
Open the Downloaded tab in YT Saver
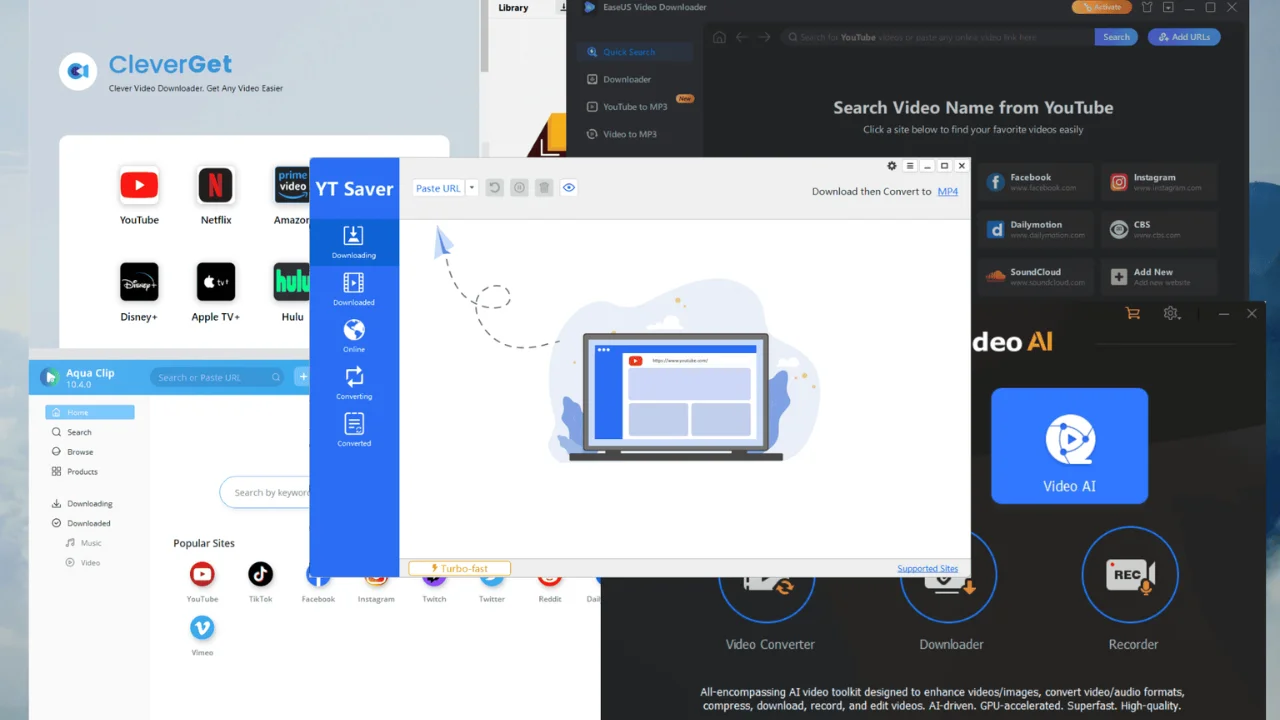coord(354,289)
